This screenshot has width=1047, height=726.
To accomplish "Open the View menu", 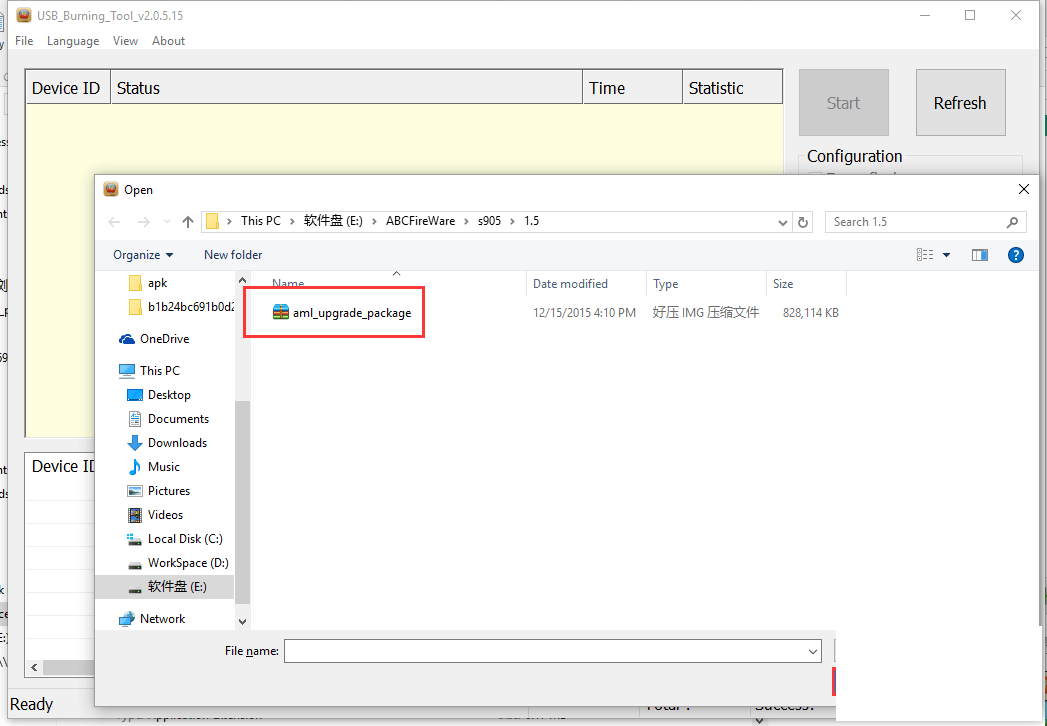I will coord(125,41).
